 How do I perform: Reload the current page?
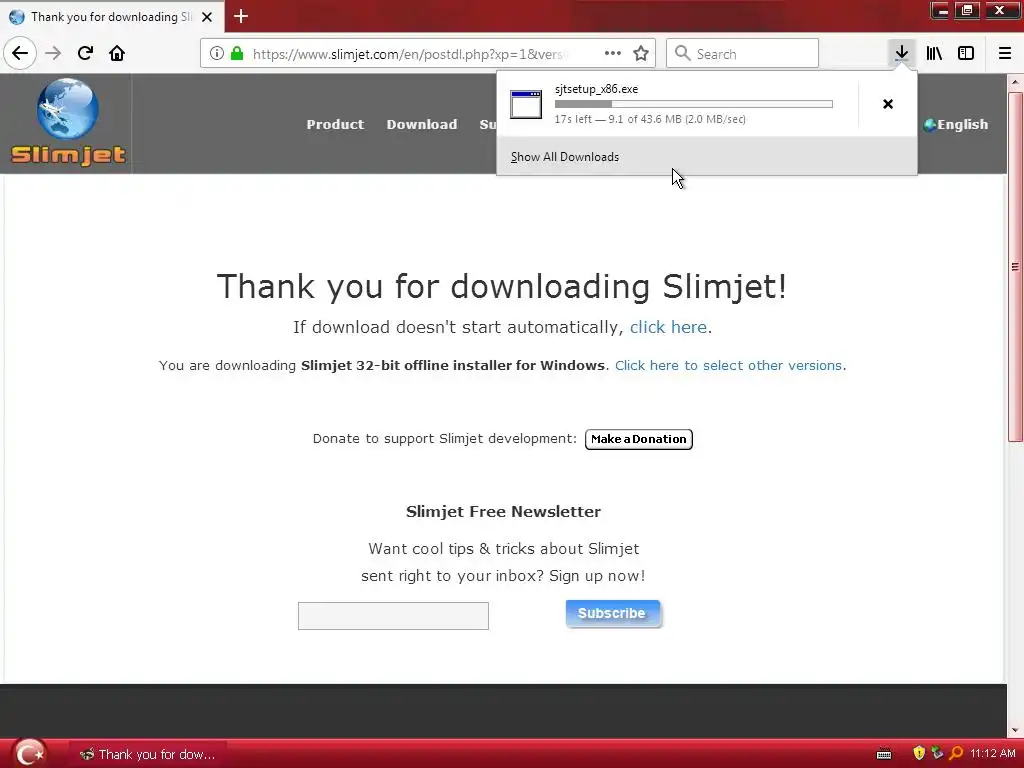pyautogui.click(x=85, y=53)
